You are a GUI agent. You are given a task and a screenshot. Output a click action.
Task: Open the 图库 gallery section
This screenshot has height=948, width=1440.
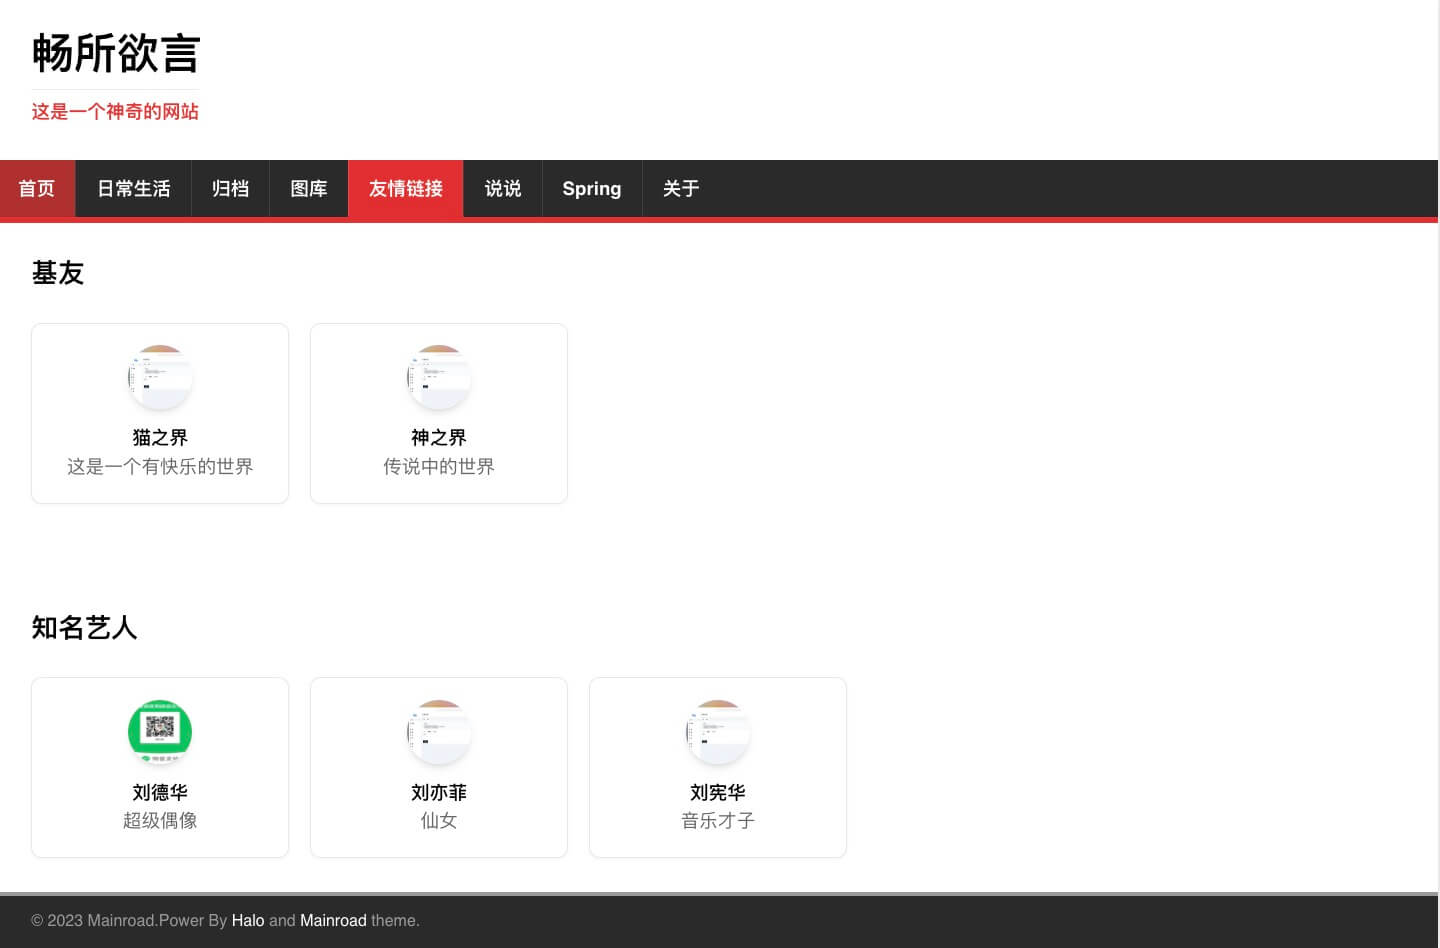[x=308, y=188]
